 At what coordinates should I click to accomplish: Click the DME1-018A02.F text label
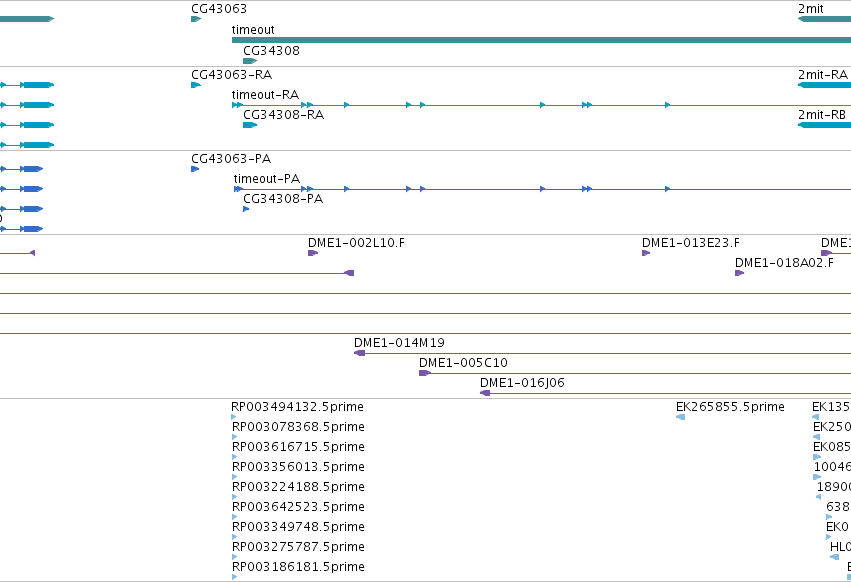click(x=784, y=263)
